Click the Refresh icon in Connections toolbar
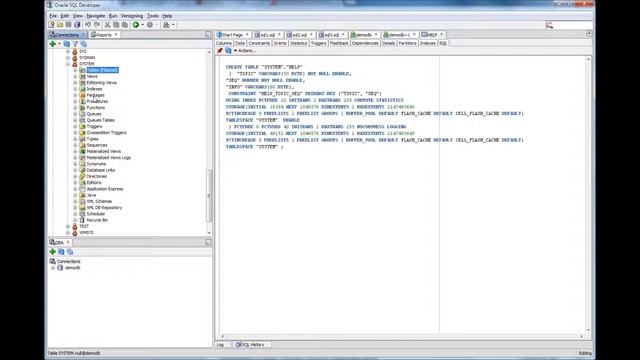 [x=67, y=44]
